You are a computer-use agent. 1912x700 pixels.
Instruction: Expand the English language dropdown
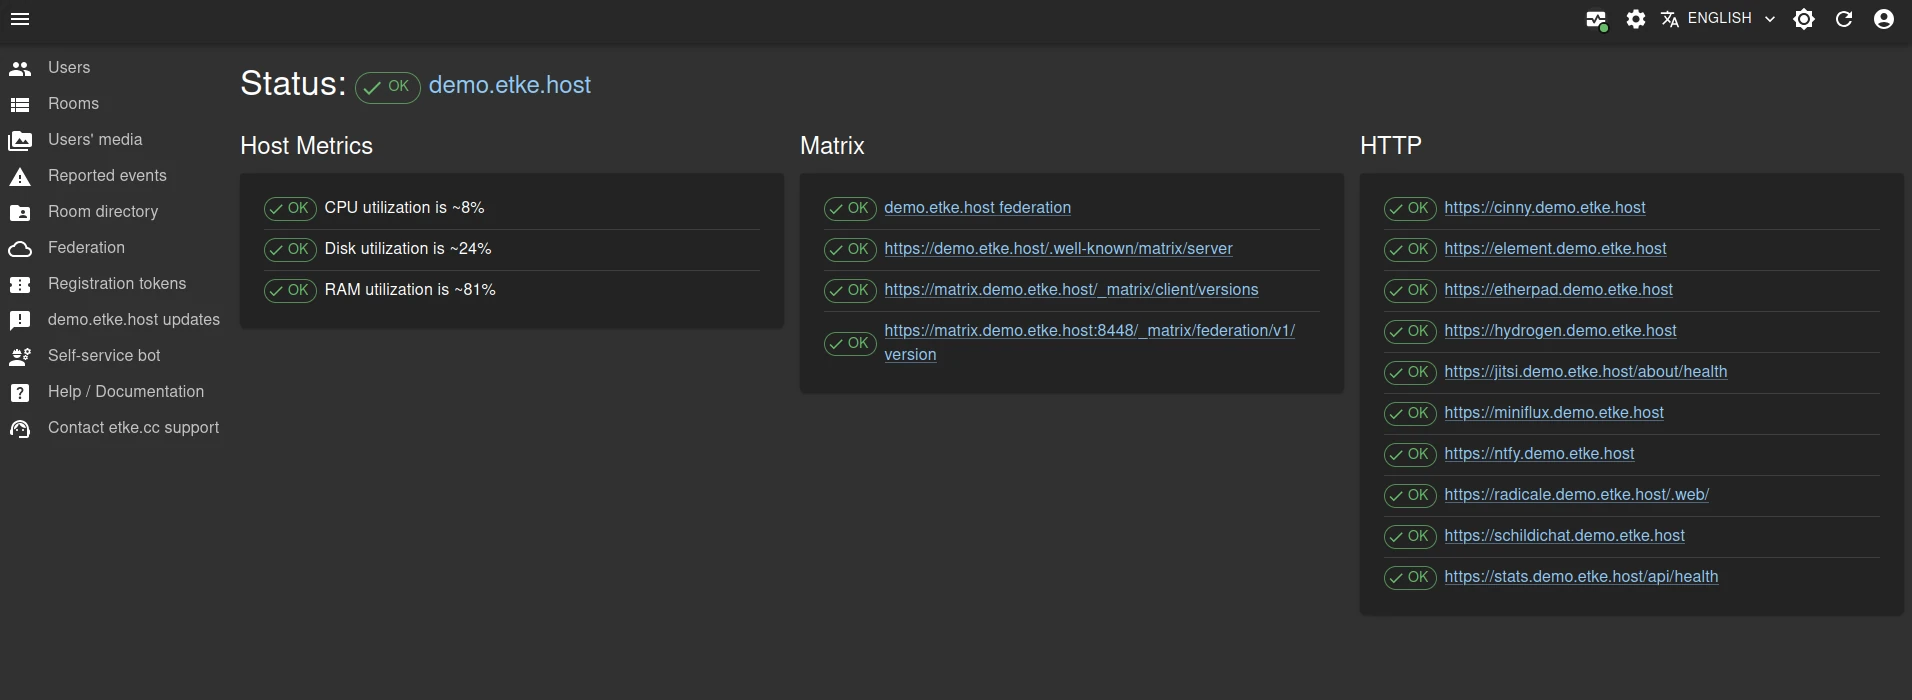pos(1718,19)
